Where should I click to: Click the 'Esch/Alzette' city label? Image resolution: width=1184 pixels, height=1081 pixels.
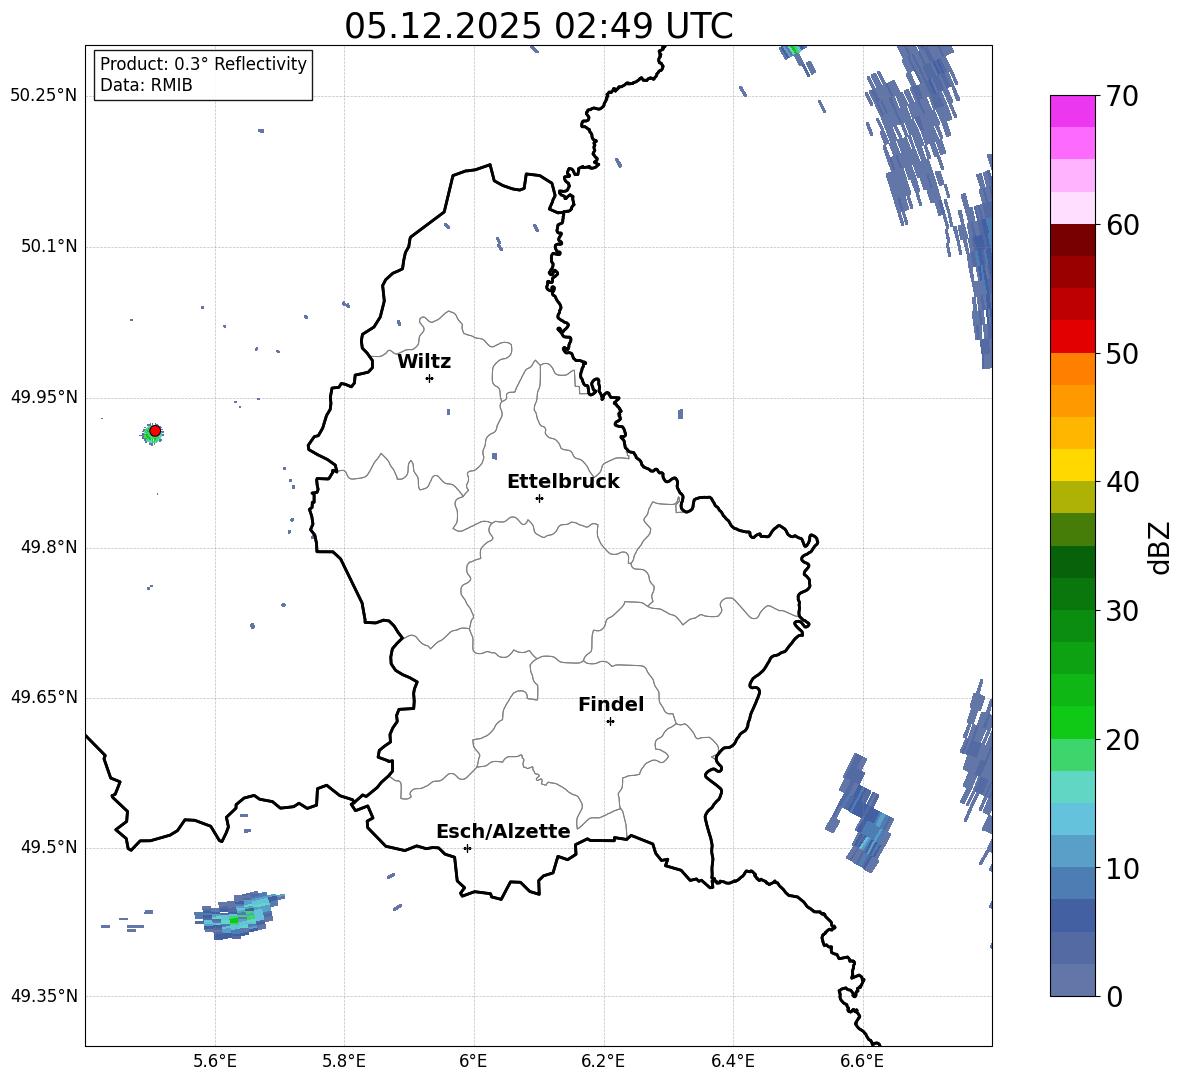[x=503, y=832]
